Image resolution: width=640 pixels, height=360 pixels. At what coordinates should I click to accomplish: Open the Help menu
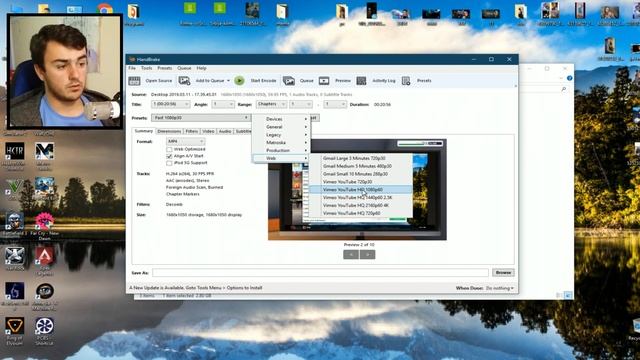click(202, 68)
